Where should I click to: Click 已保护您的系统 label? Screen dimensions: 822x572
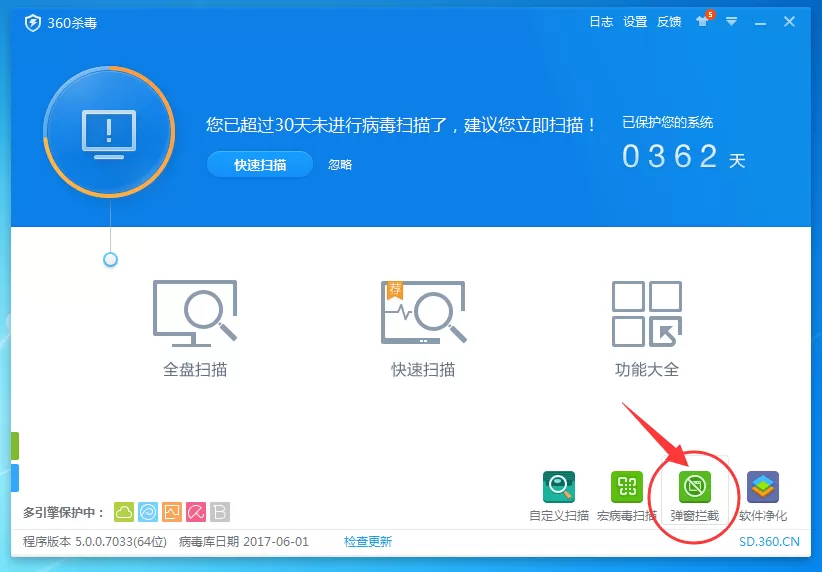[667, 123]
